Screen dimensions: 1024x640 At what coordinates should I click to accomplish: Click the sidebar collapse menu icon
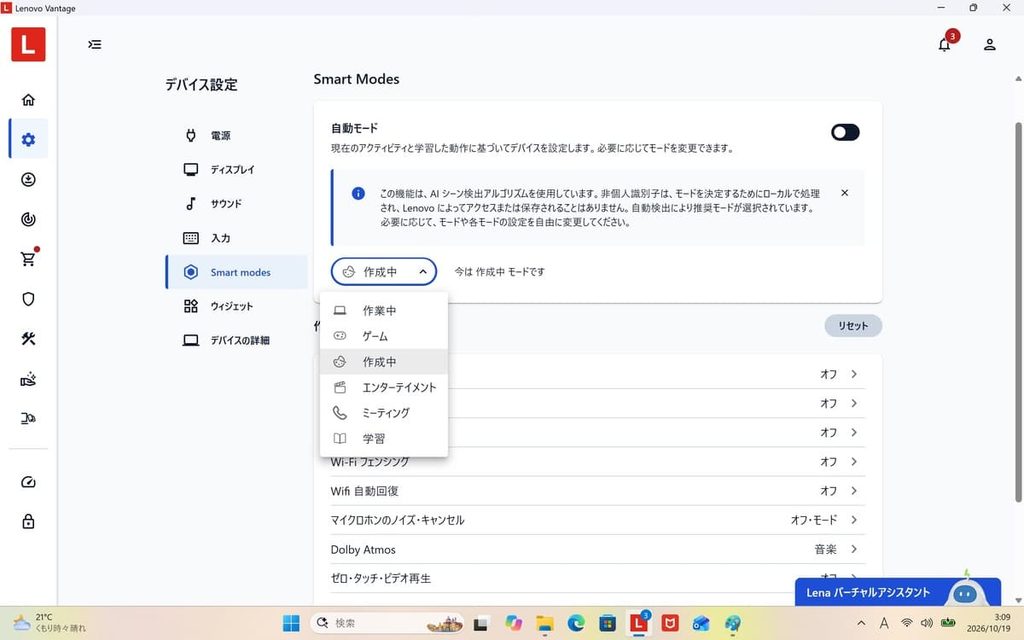pyautogui.click(x=95, y=44)
